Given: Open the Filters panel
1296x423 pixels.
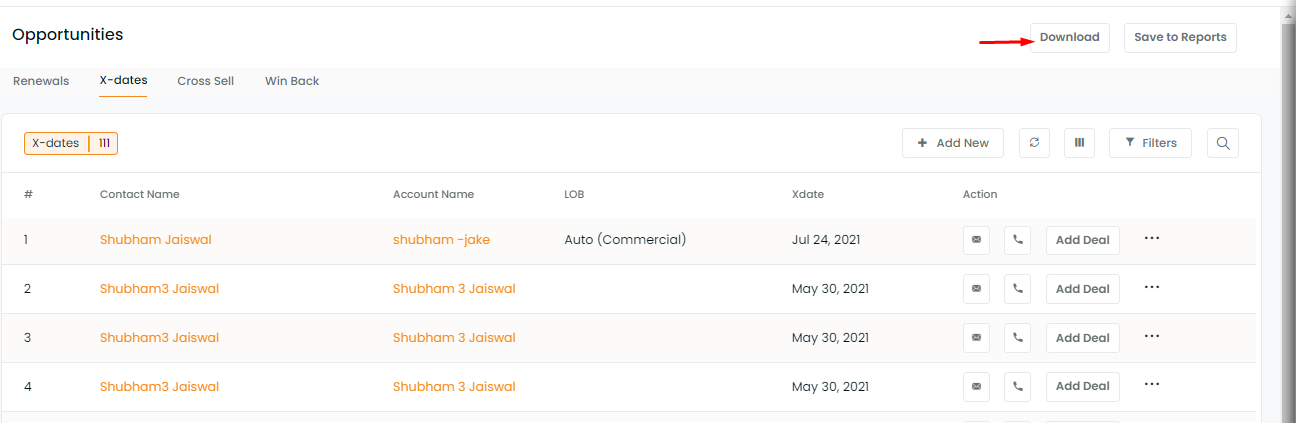Looking at the screenshot, I should tap(1150, 143).
